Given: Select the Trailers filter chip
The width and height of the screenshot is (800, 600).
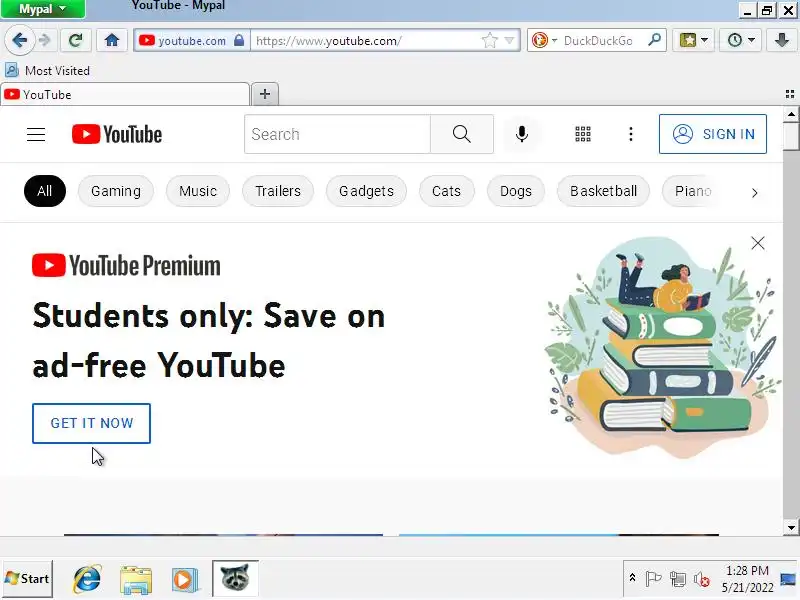Looking at the screenshot, I should click(x=278, y=191).
